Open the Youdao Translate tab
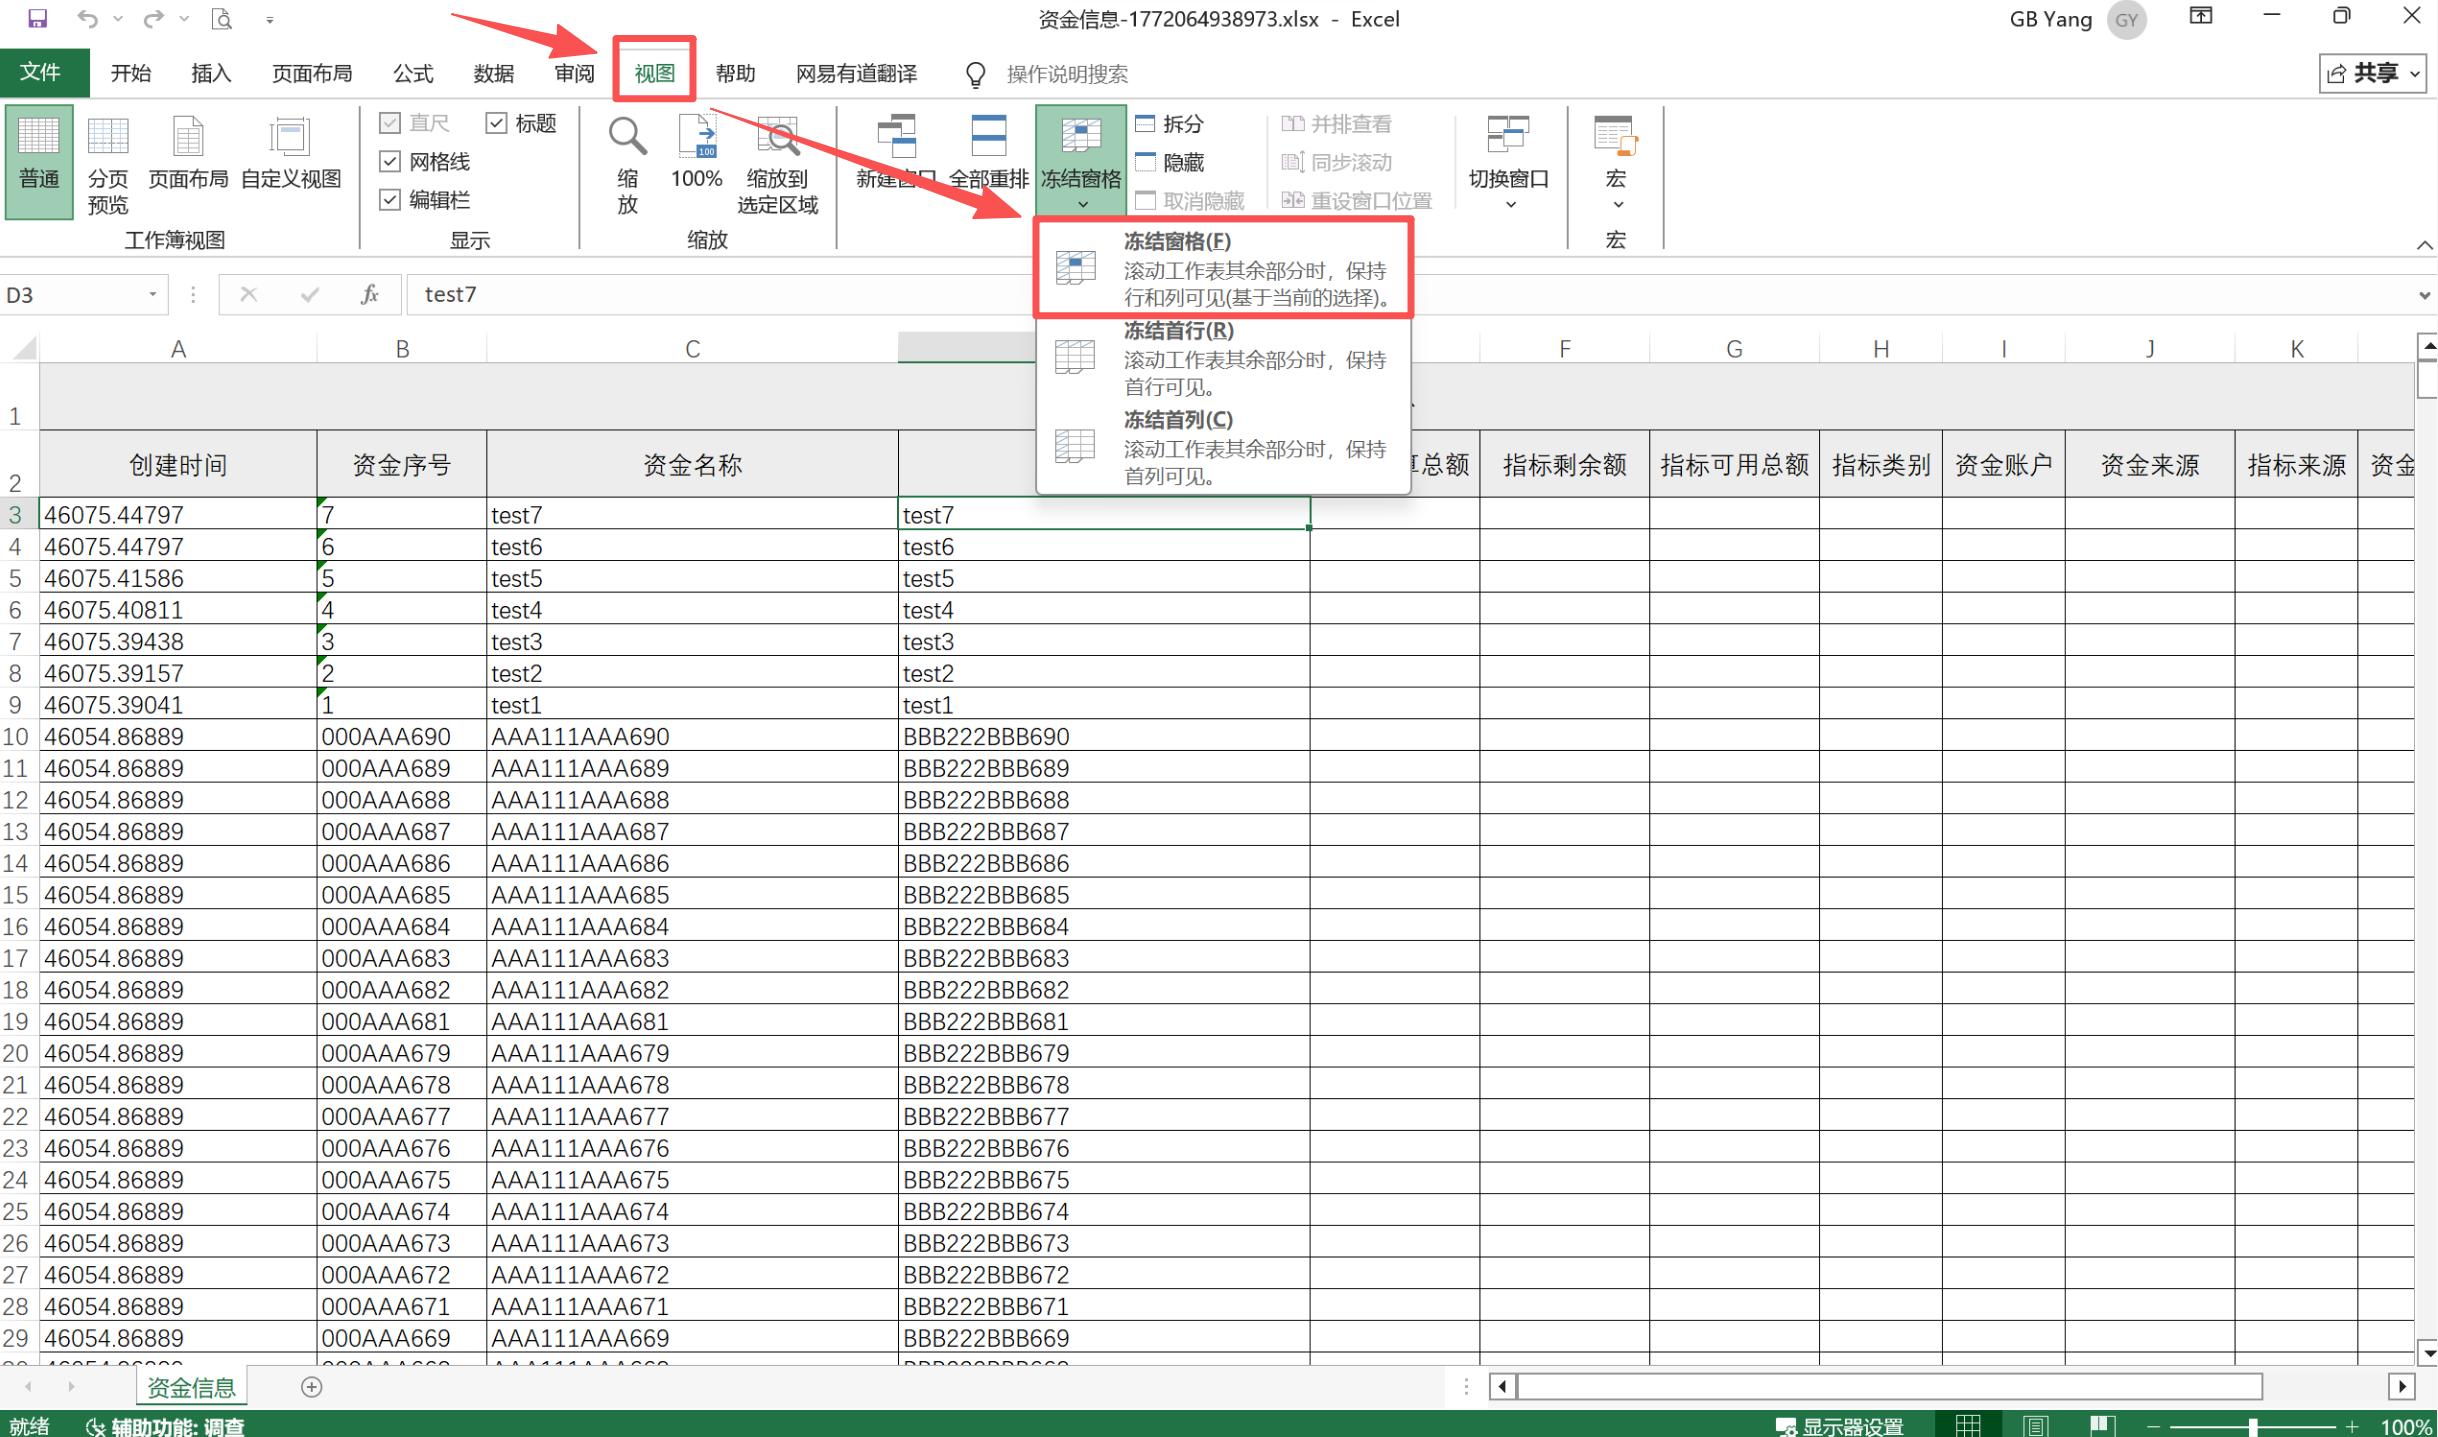The image size is (2438, 1437). click(x=856, y=73)
